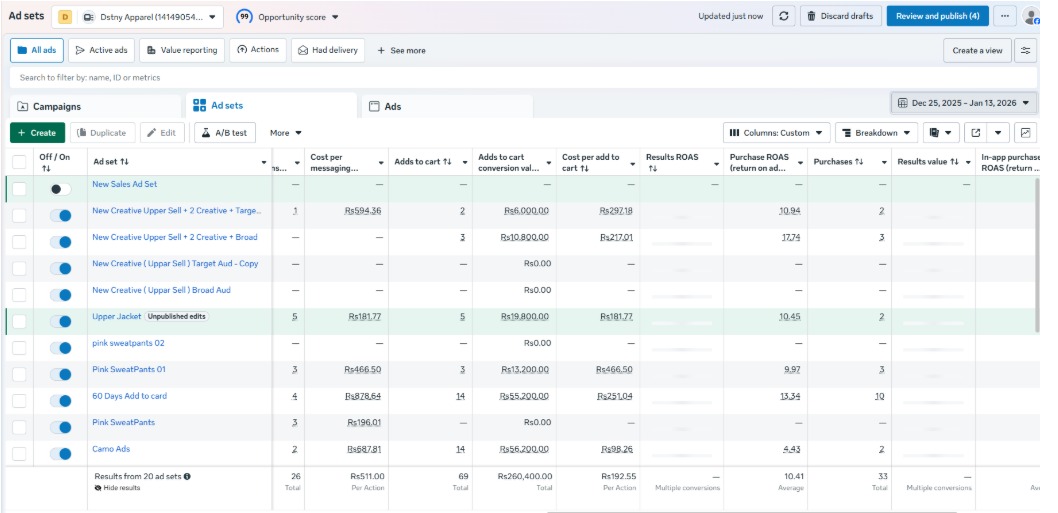Open the view settings sliders icon

coord(1026,51)
